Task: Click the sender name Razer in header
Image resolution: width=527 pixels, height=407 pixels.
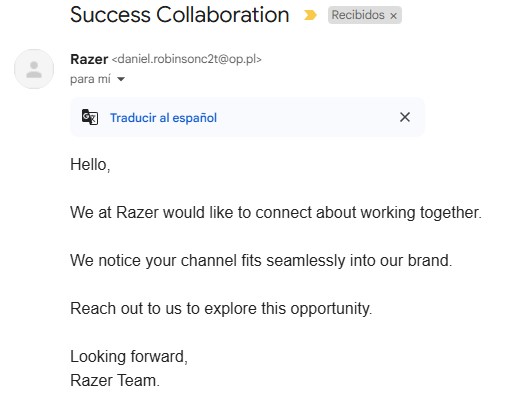Action: [x=89, y=59]
